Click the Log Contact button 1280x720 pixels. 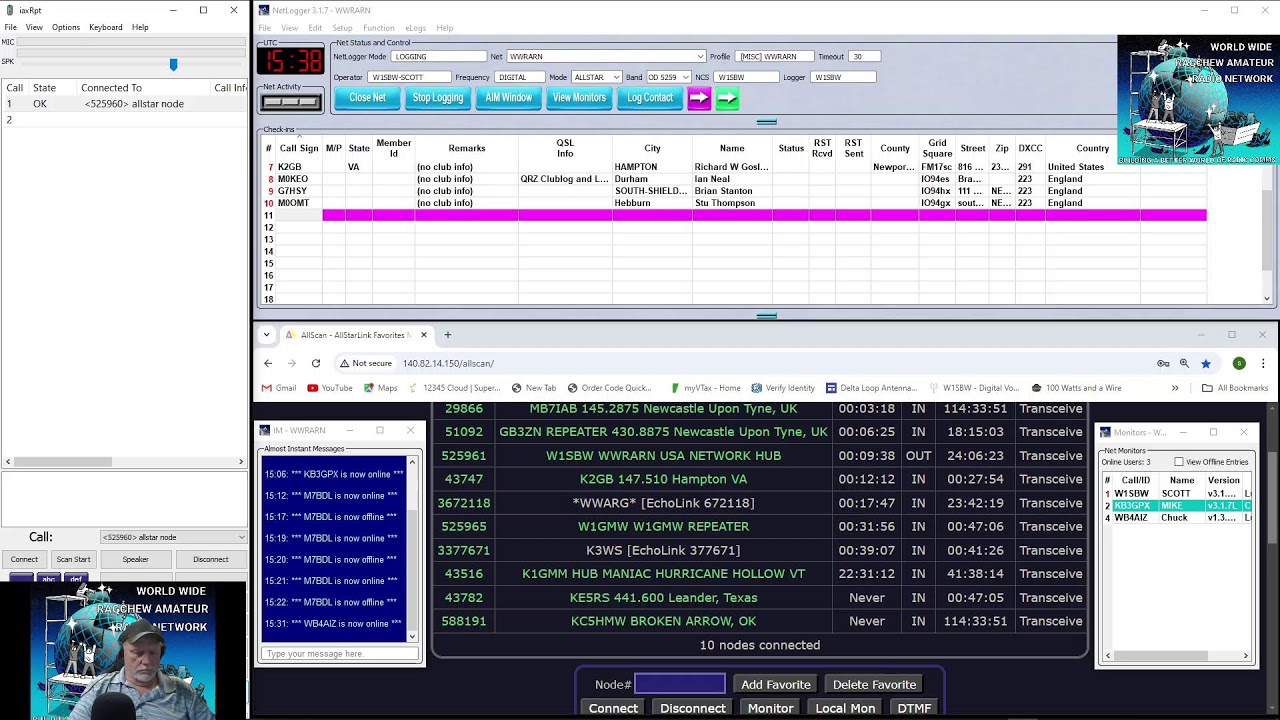click(650, 98)
